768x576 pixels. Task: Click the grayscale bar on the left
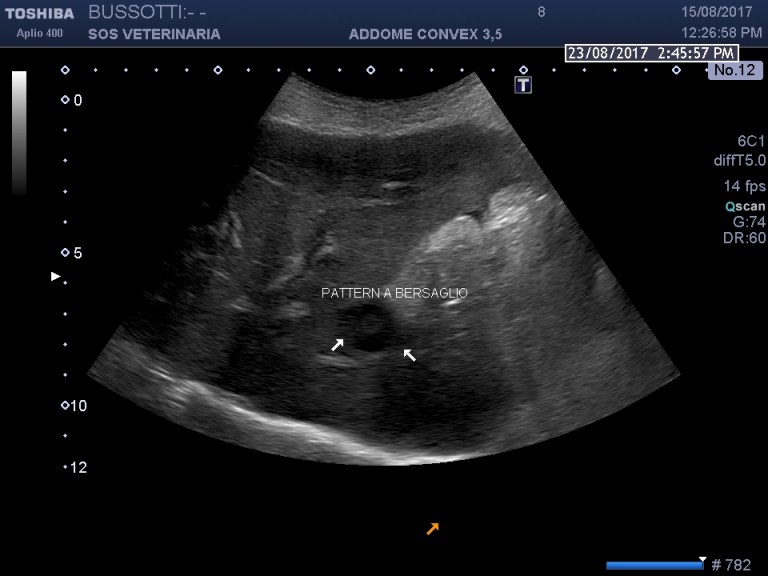tap(19, 132)
